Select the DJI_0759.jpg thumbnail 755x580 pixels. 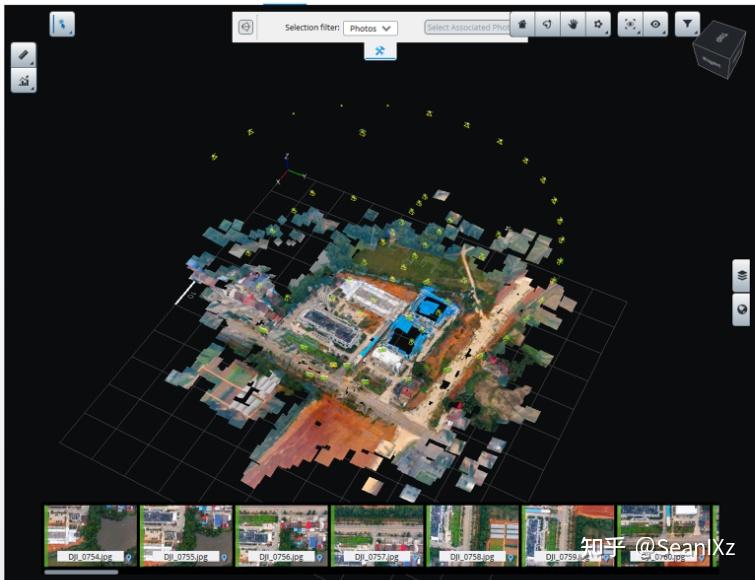568,535
